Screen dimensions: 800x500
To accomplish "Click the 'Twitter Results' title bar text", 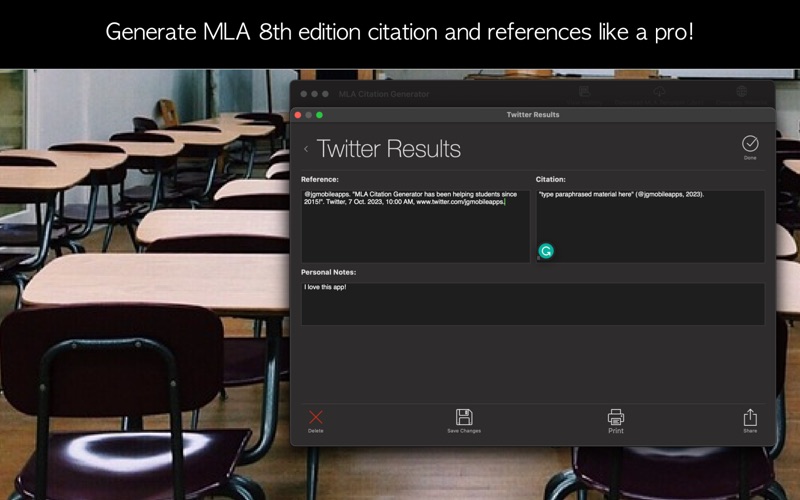I will (x=533, y=115).
